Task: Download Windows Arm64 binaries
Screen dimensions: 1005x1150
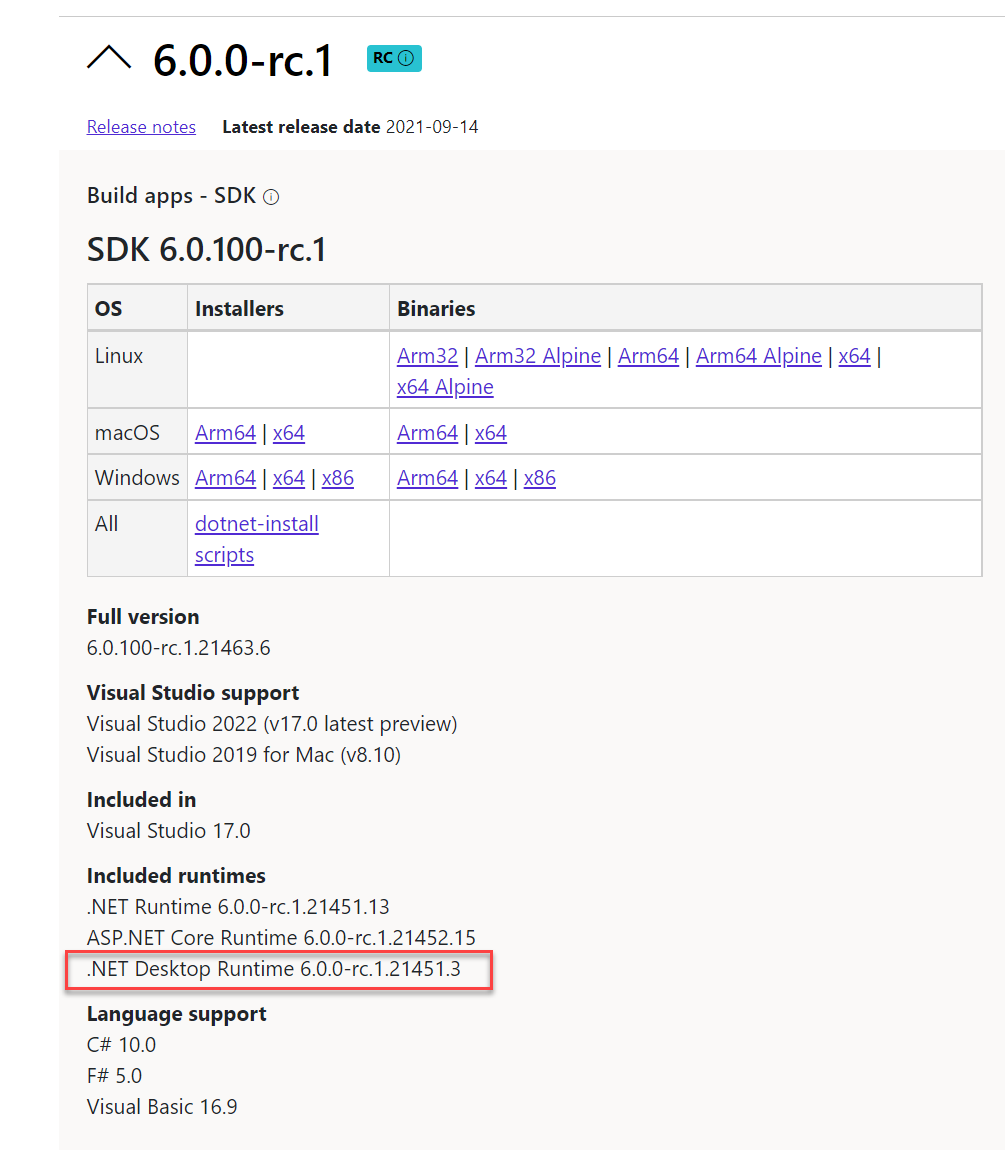Action: (427, 478)
